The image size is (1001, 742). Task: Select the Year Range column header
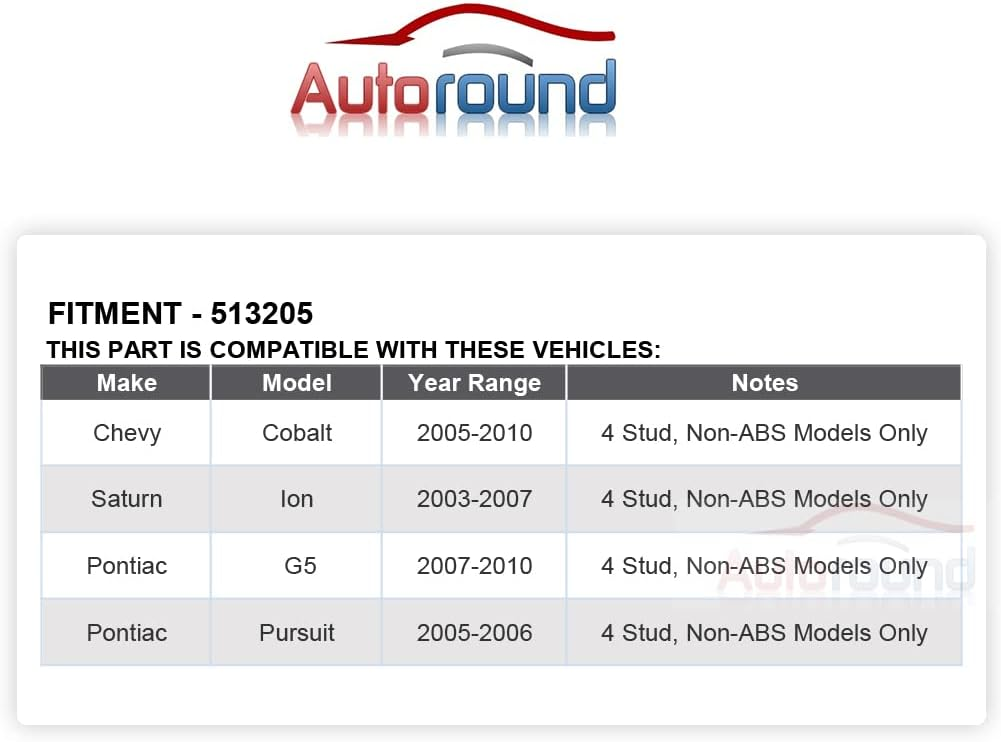tap(474, 382)
